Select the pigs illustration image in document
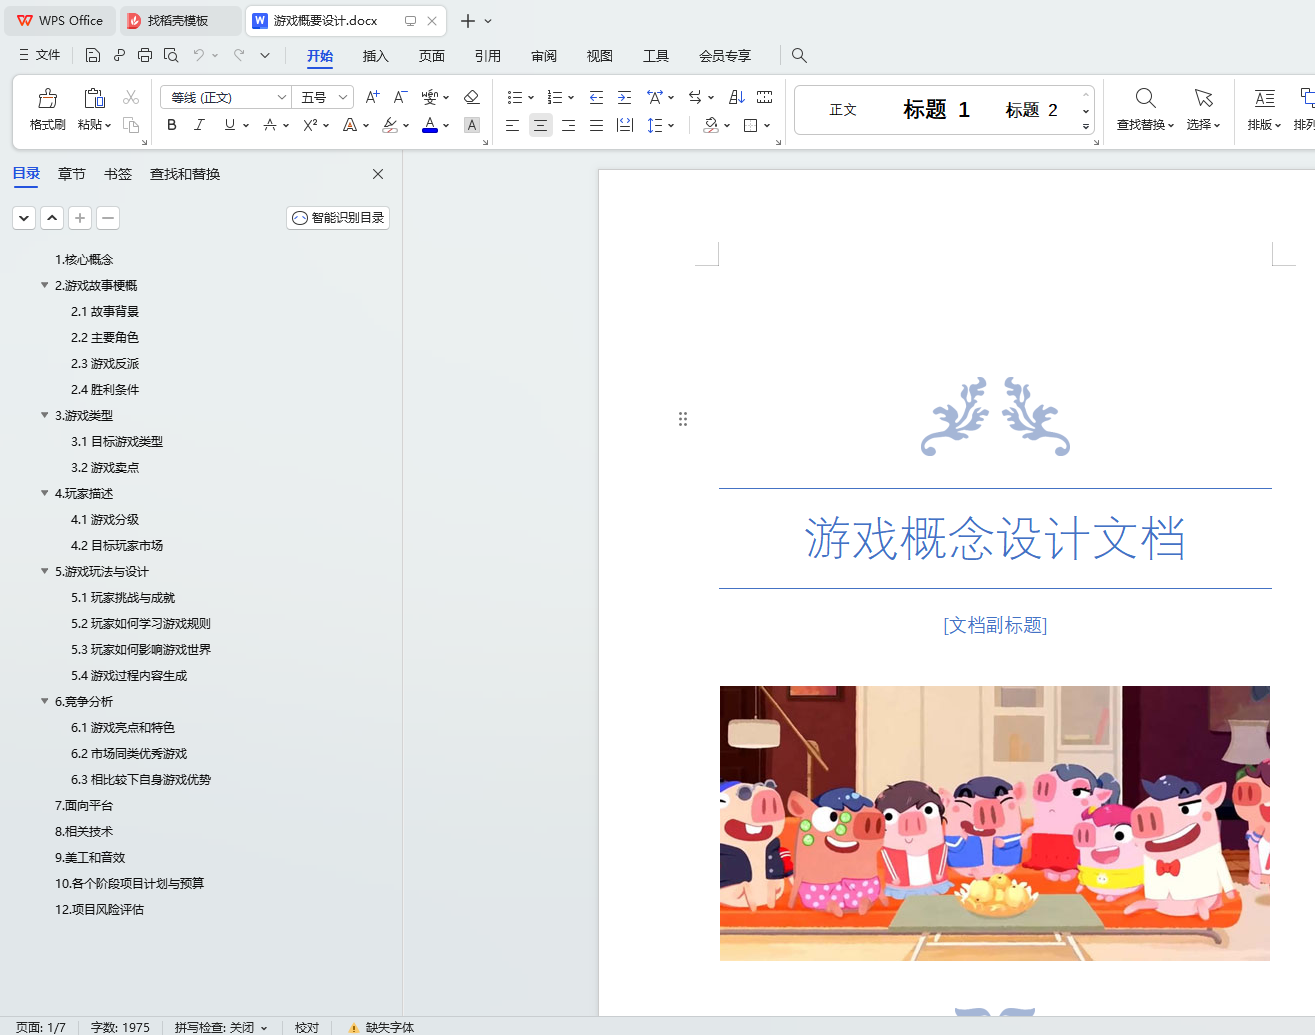The image size is (1315, 1035). (995, 823)
